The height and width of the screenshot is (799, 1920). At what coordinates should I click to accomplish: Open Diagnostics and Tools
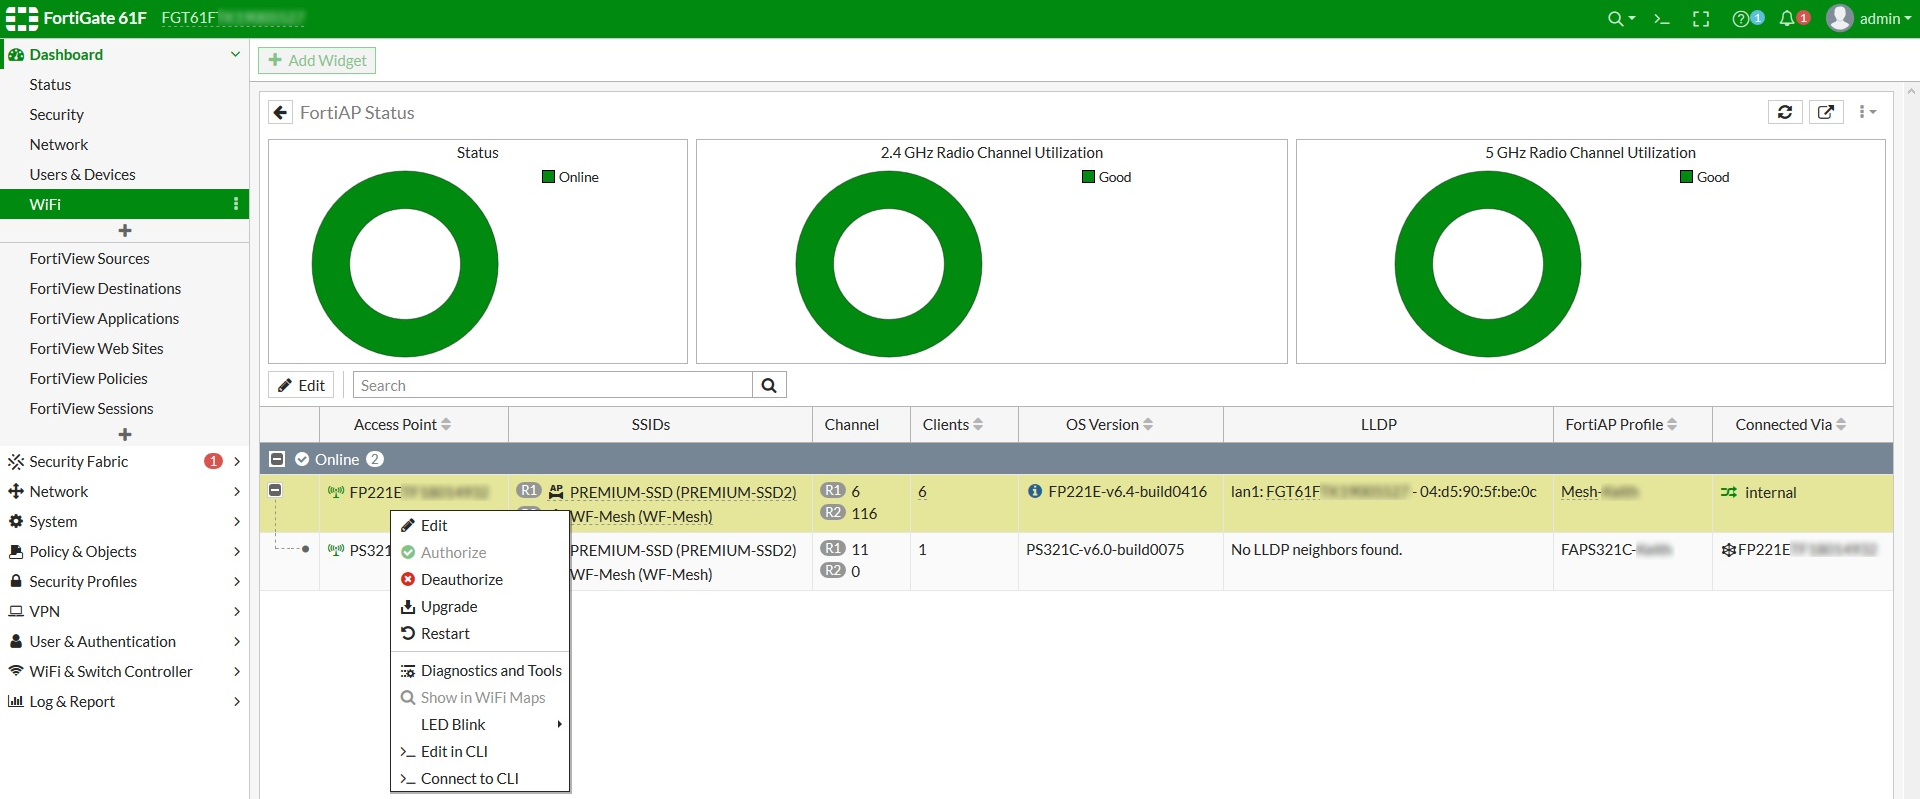click(x=480, y=670)
